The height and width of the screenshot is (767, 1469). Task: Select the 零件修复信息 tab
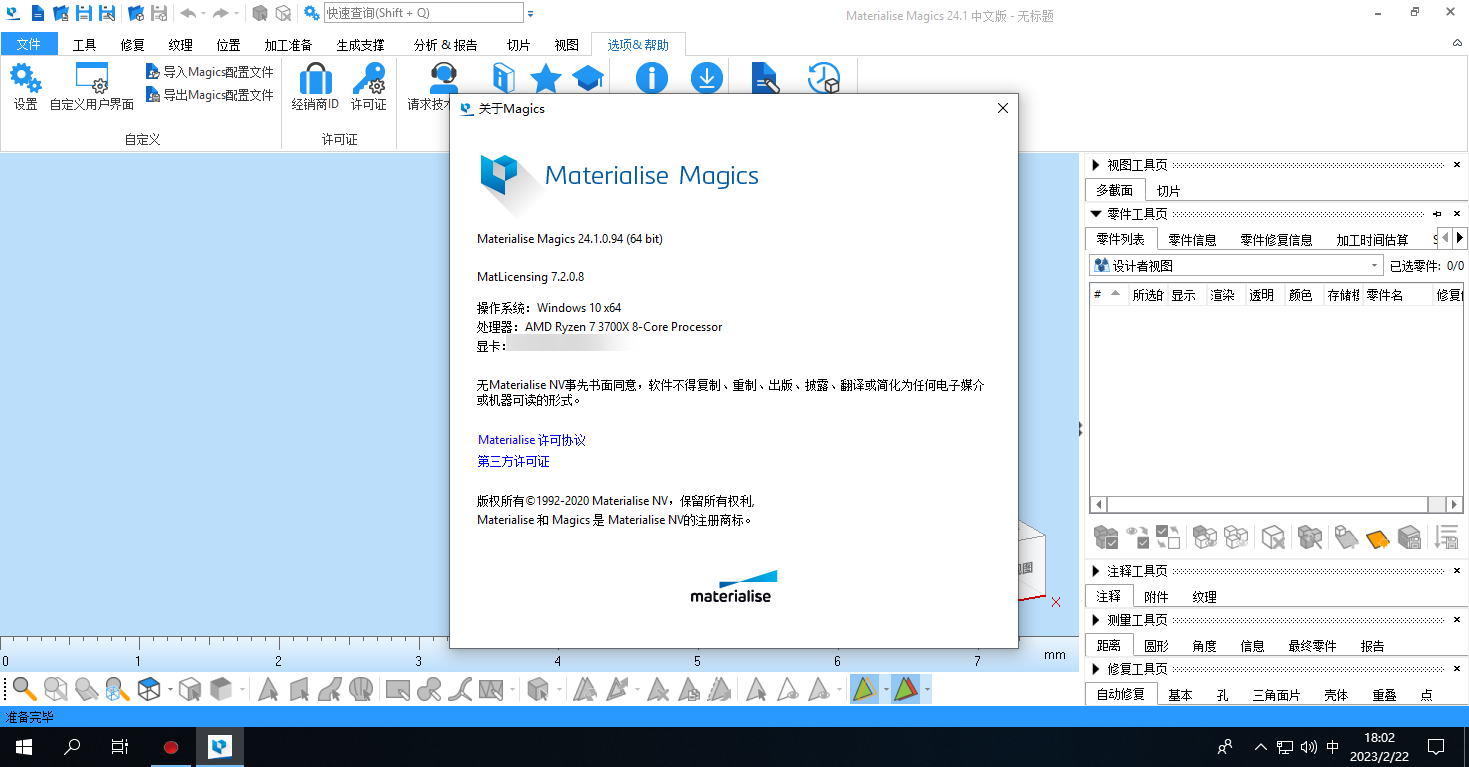pyautogui.click(x=1276, y=240)
